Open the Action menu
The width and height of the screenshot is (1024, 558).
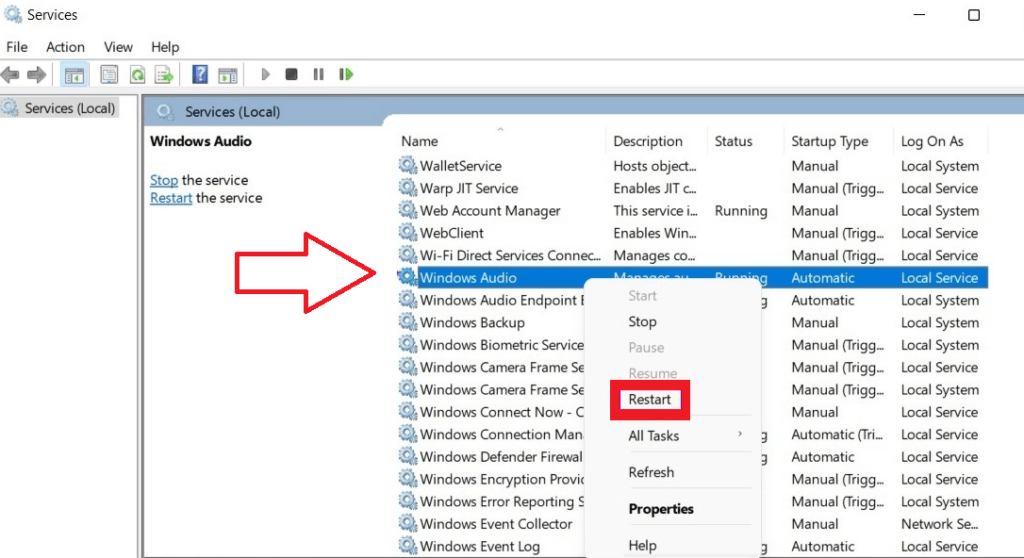pyautogui.click(x=65, y=47)
